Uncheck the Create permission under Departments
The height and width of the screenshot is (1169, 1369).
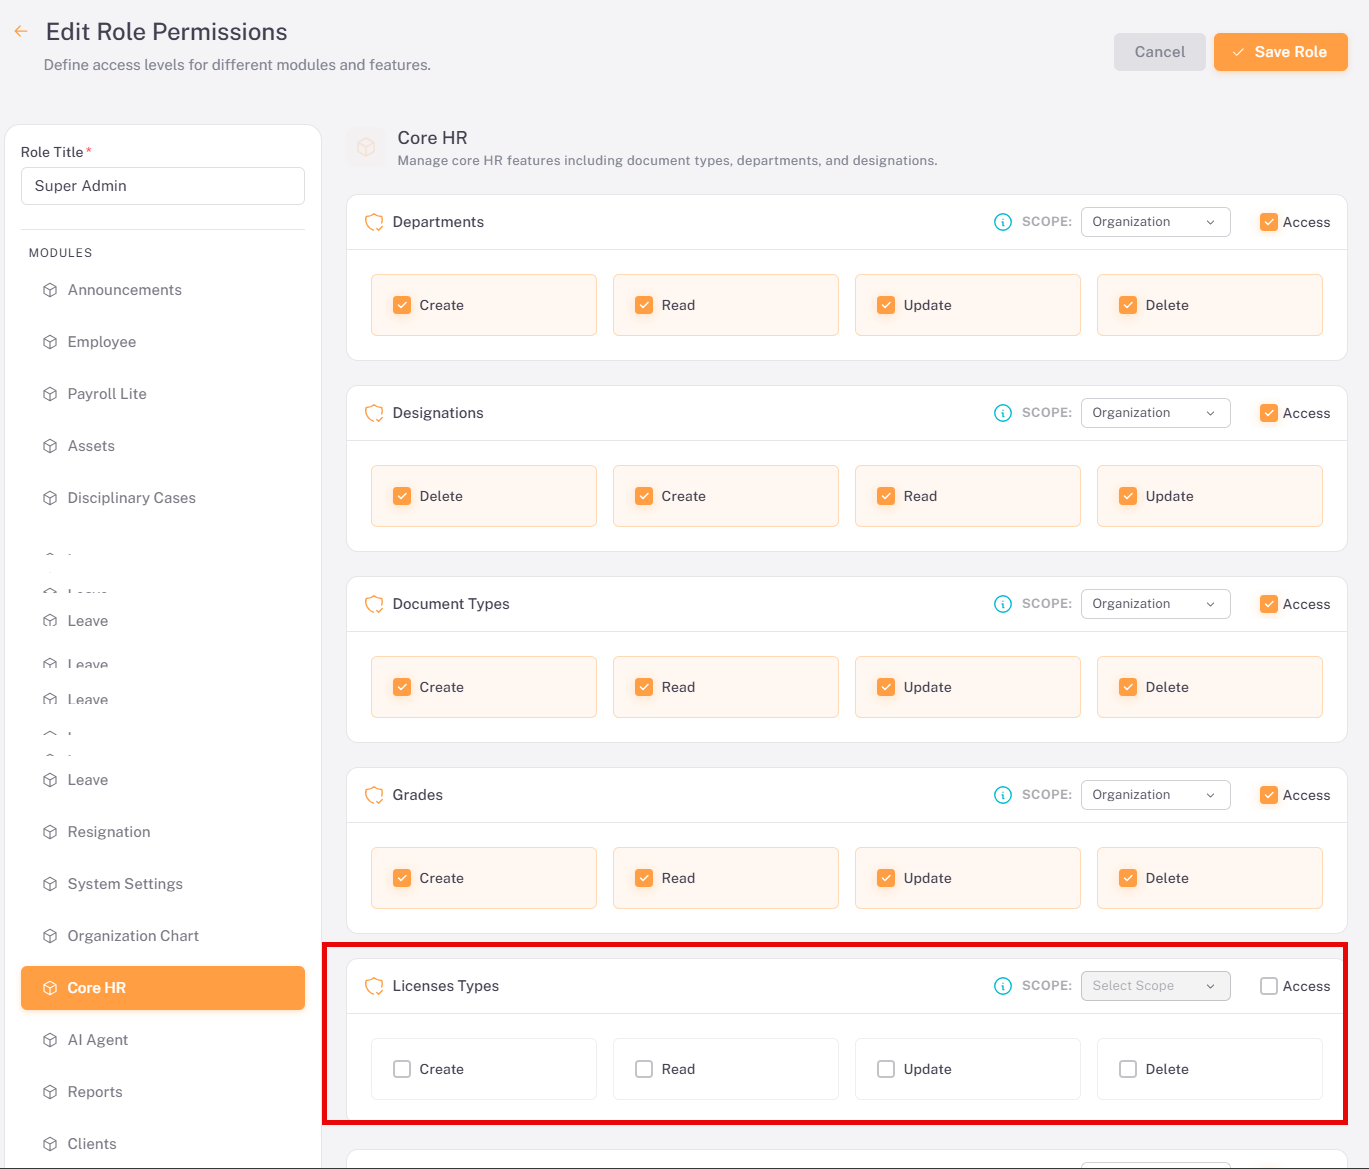402,305
